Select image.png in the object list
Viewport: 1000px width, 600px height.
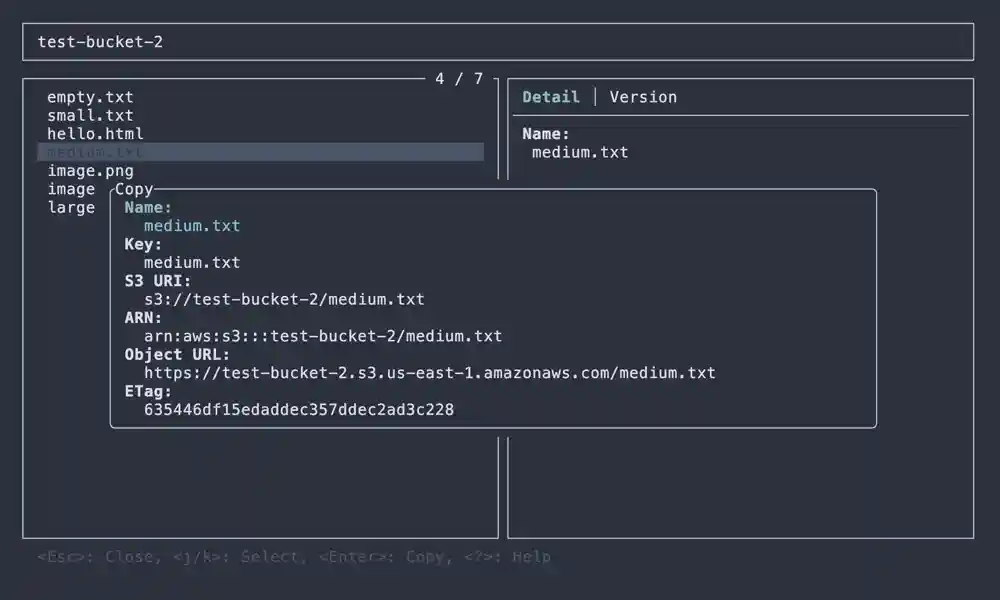click(90, 171)
